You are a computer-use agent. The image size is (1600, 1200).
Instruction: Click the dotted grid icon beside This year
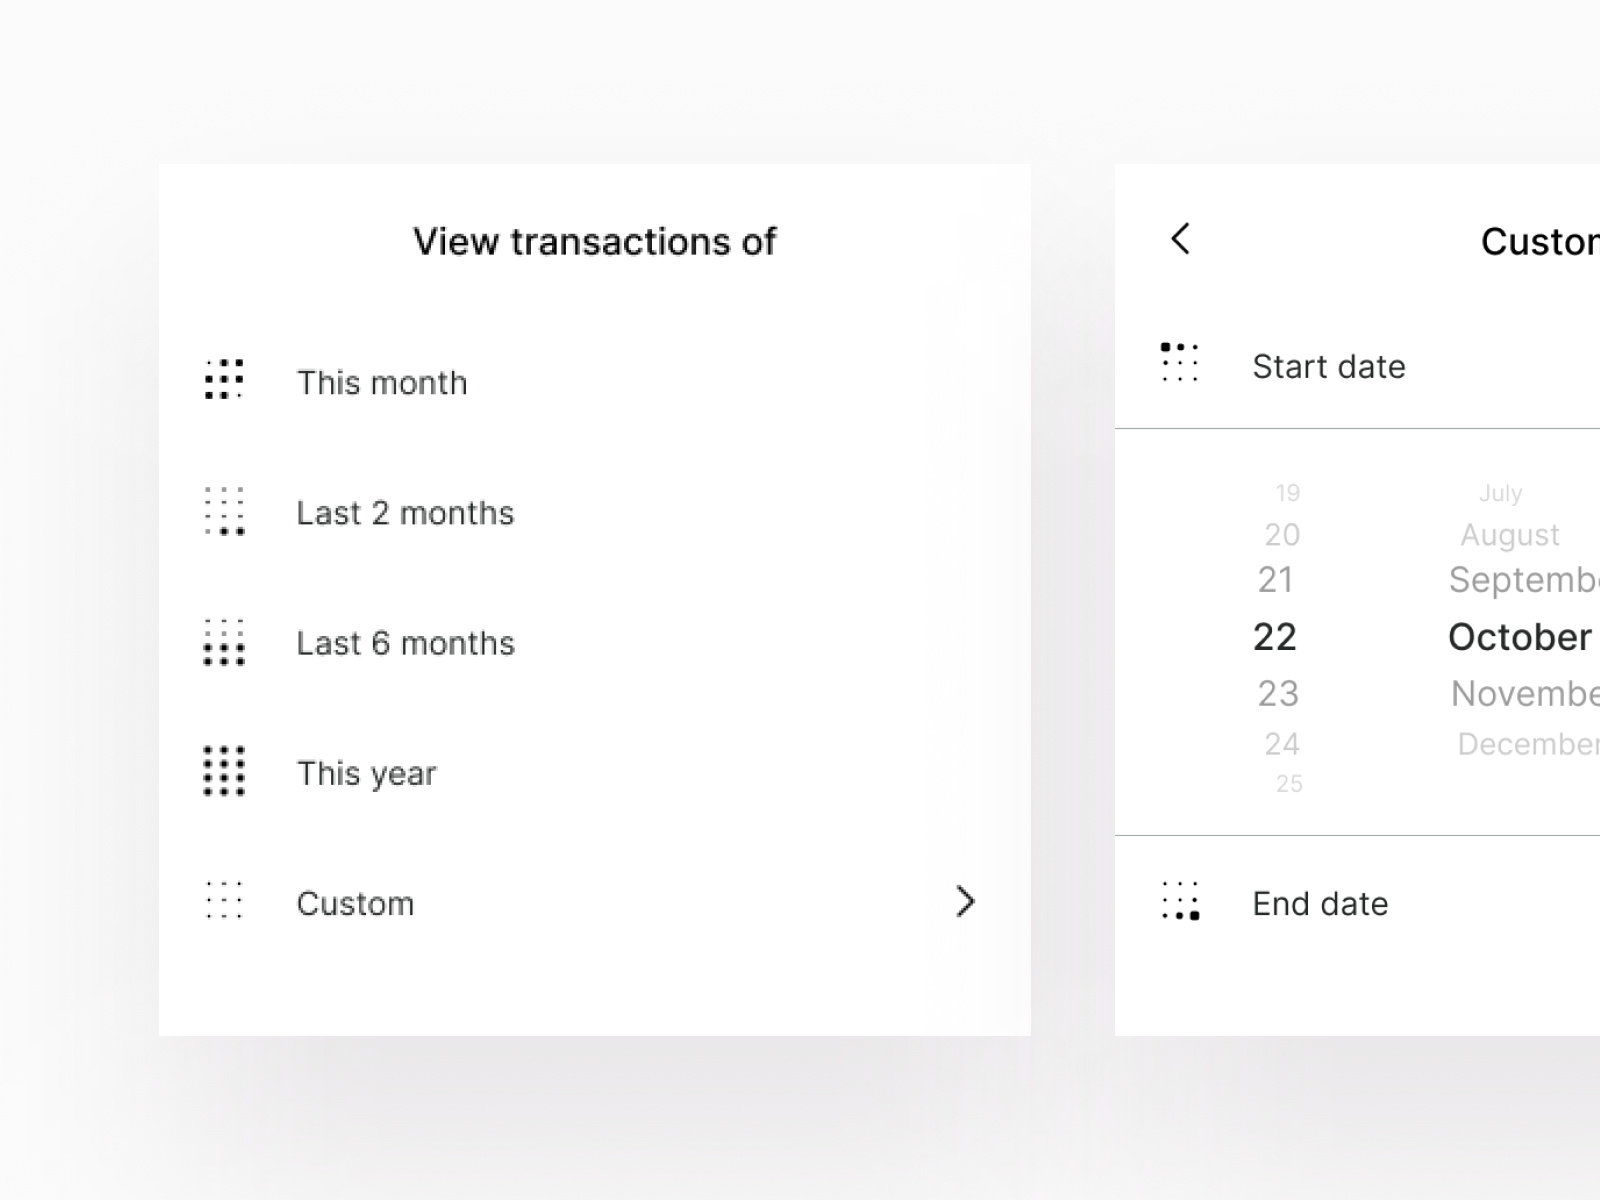[224, 771]
